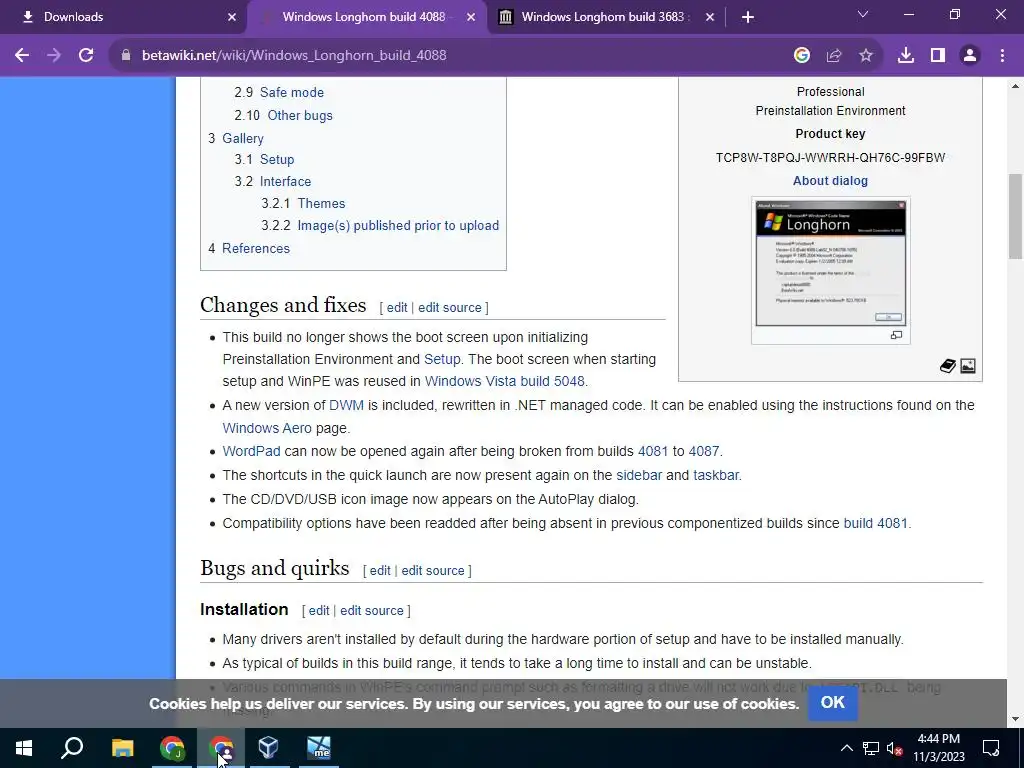Edit the Changes and fixes section
Screen dimensions: 1024x768
click(x=396, y=308)
